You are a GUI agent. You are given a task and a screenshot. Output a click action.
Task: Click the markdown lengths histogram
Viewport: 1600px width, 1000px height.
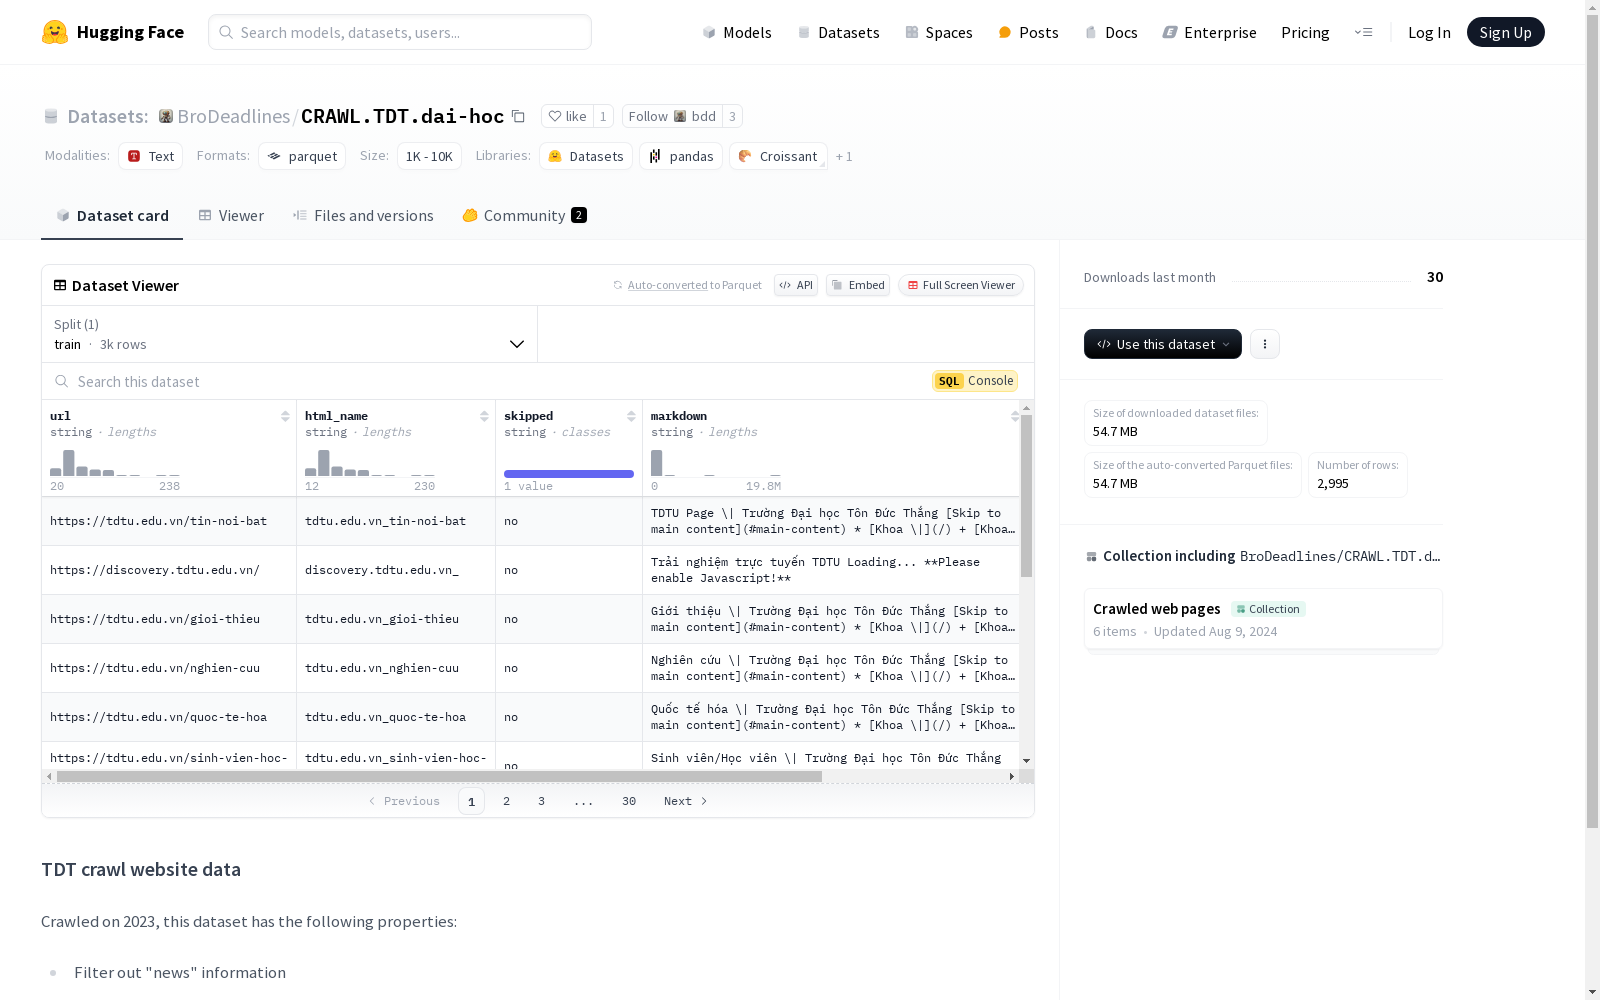pyautogui.click(x=716, y=463)
